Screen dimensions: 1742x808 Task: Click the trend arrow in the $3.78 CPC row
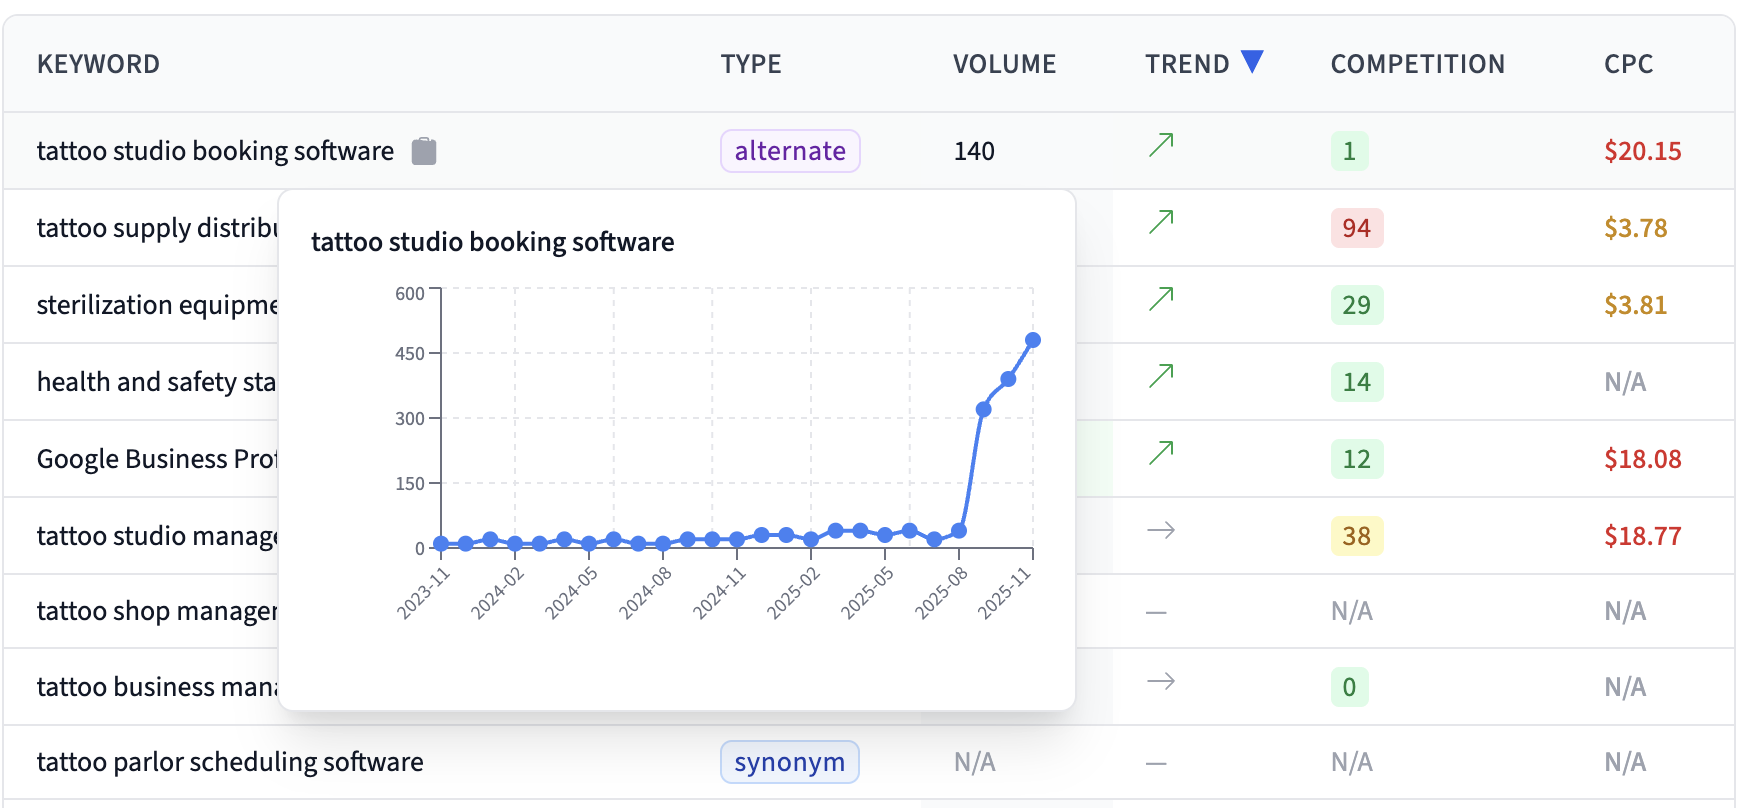tap(1161, 222)
